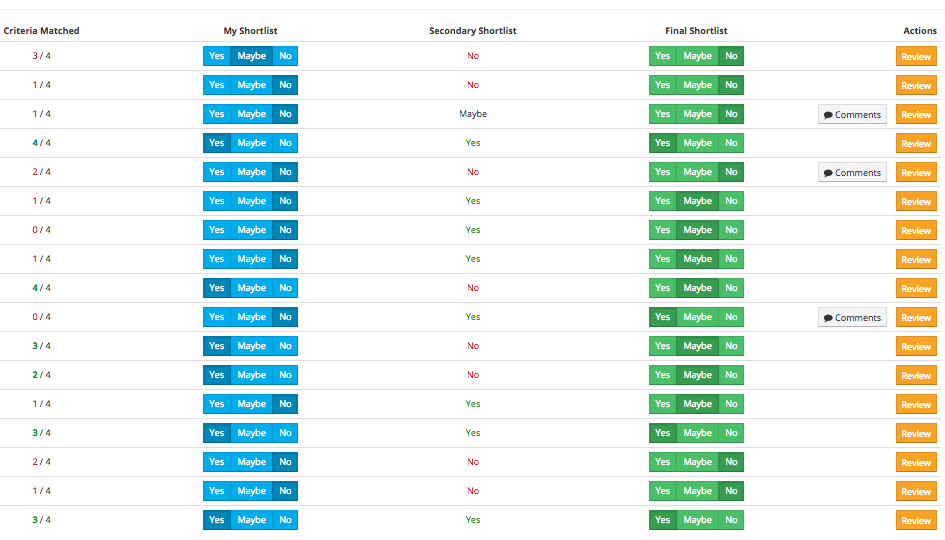The height and width of the screenshot is (540, 945).
Task: Click Review beside the 0/4 row's Comments
Action: [x=916, y=318]
